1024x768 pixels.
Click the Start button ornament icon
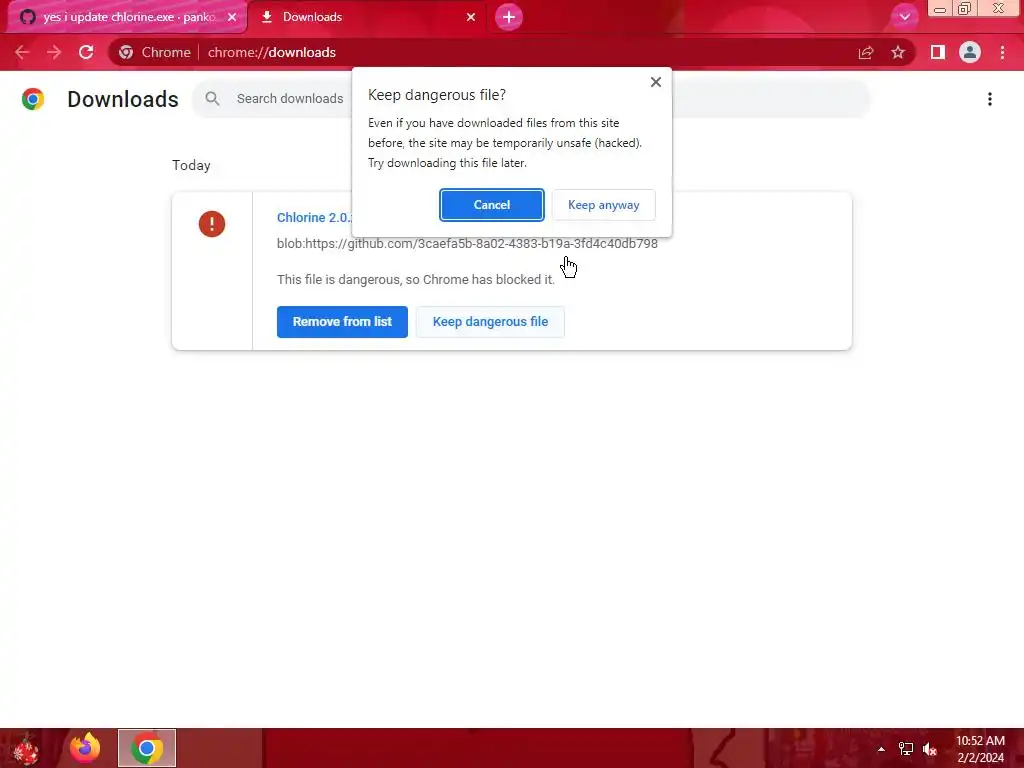[27, 748]
